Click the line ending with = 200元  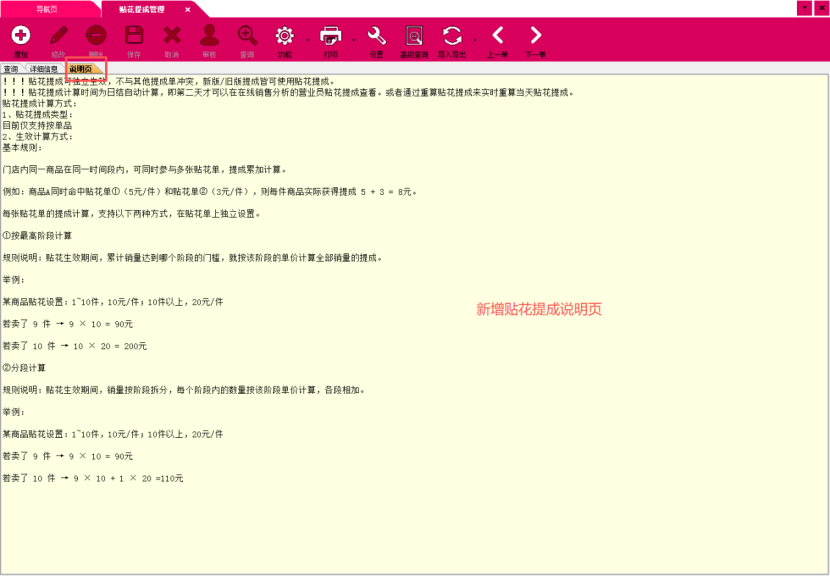tap(75, 346)
